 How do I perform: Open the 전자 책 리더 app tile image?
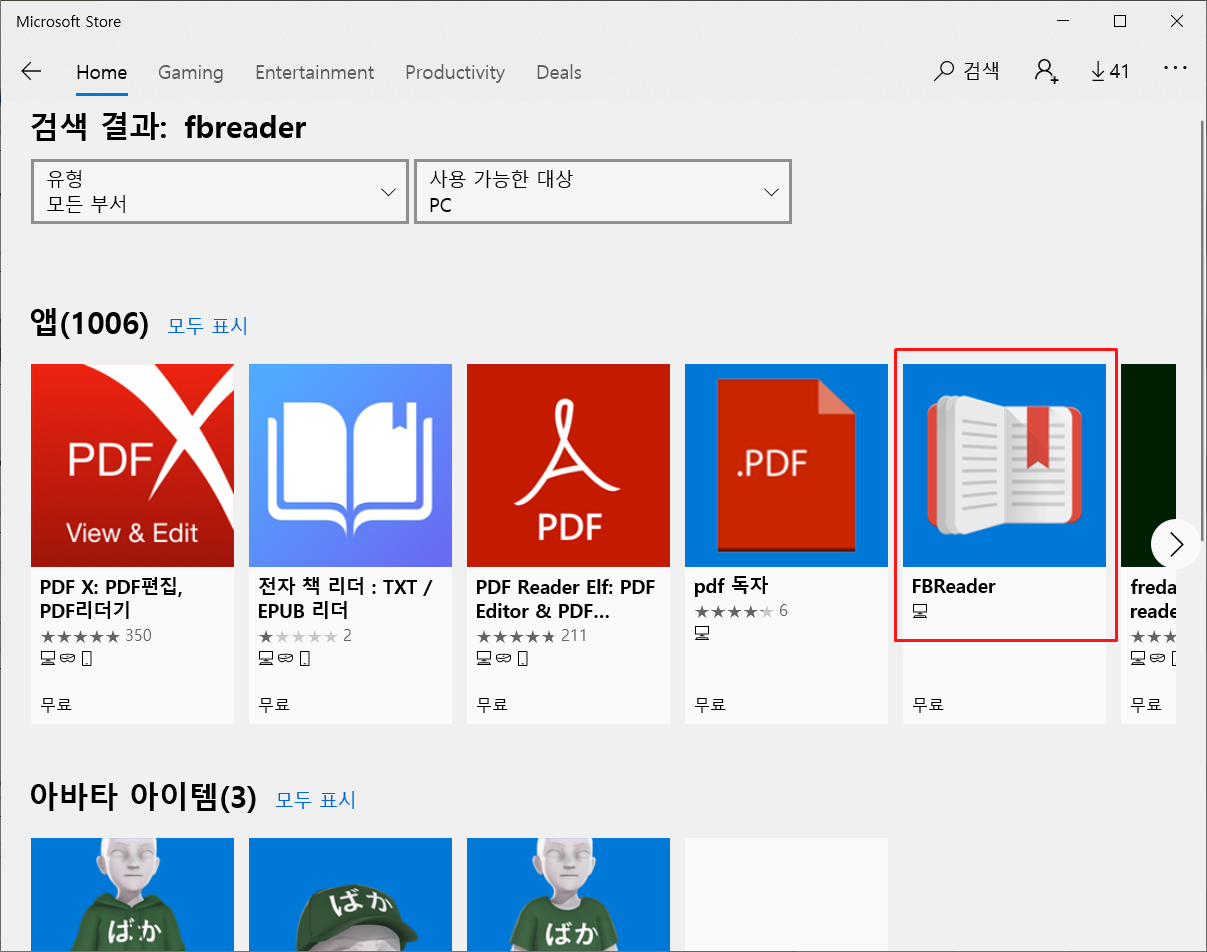click(x=350, y=465)
